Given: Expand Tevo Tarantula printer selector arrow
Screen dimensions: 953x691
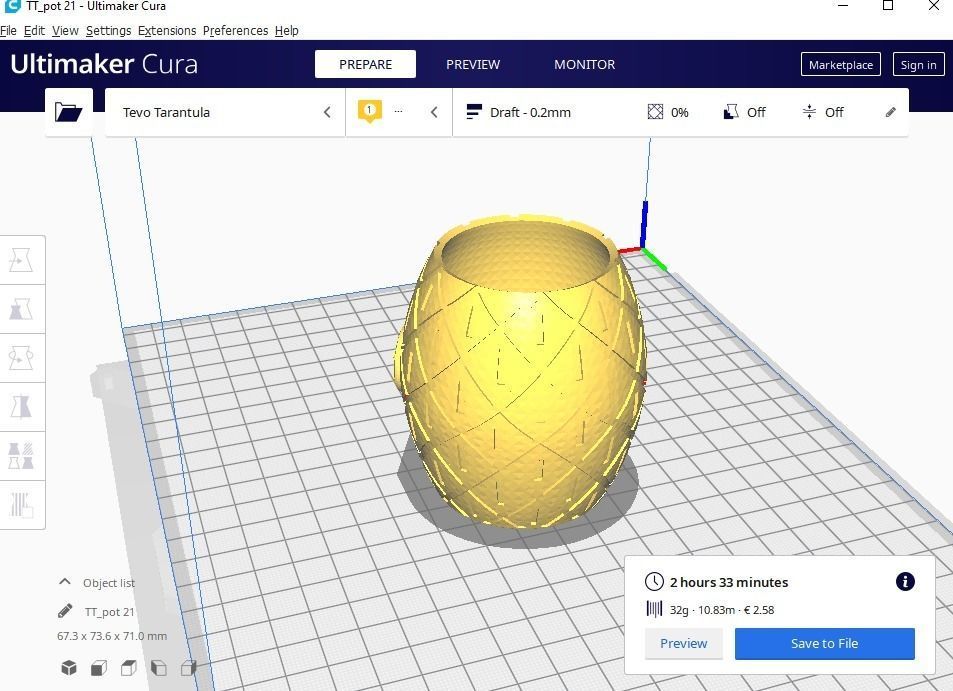Looking at the screenshot, I should [x=327, y=112].
